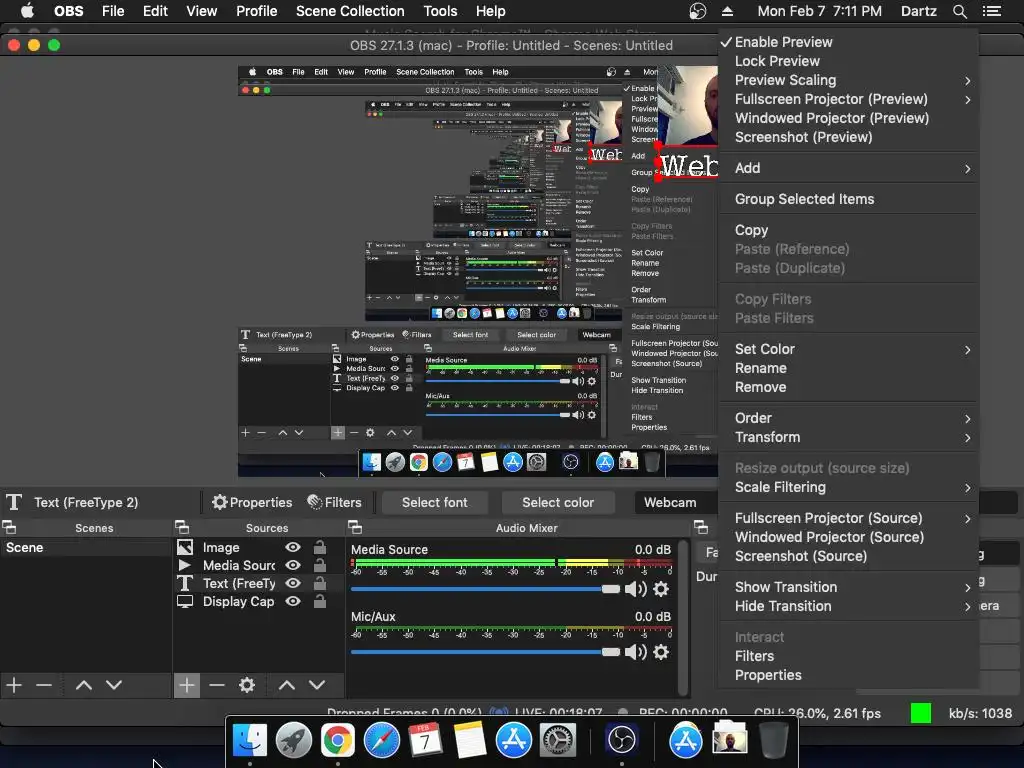Open Media Source audio settings gear
Image resolution: width=1024 pixels, height=768 pixels.
point(661,589)
